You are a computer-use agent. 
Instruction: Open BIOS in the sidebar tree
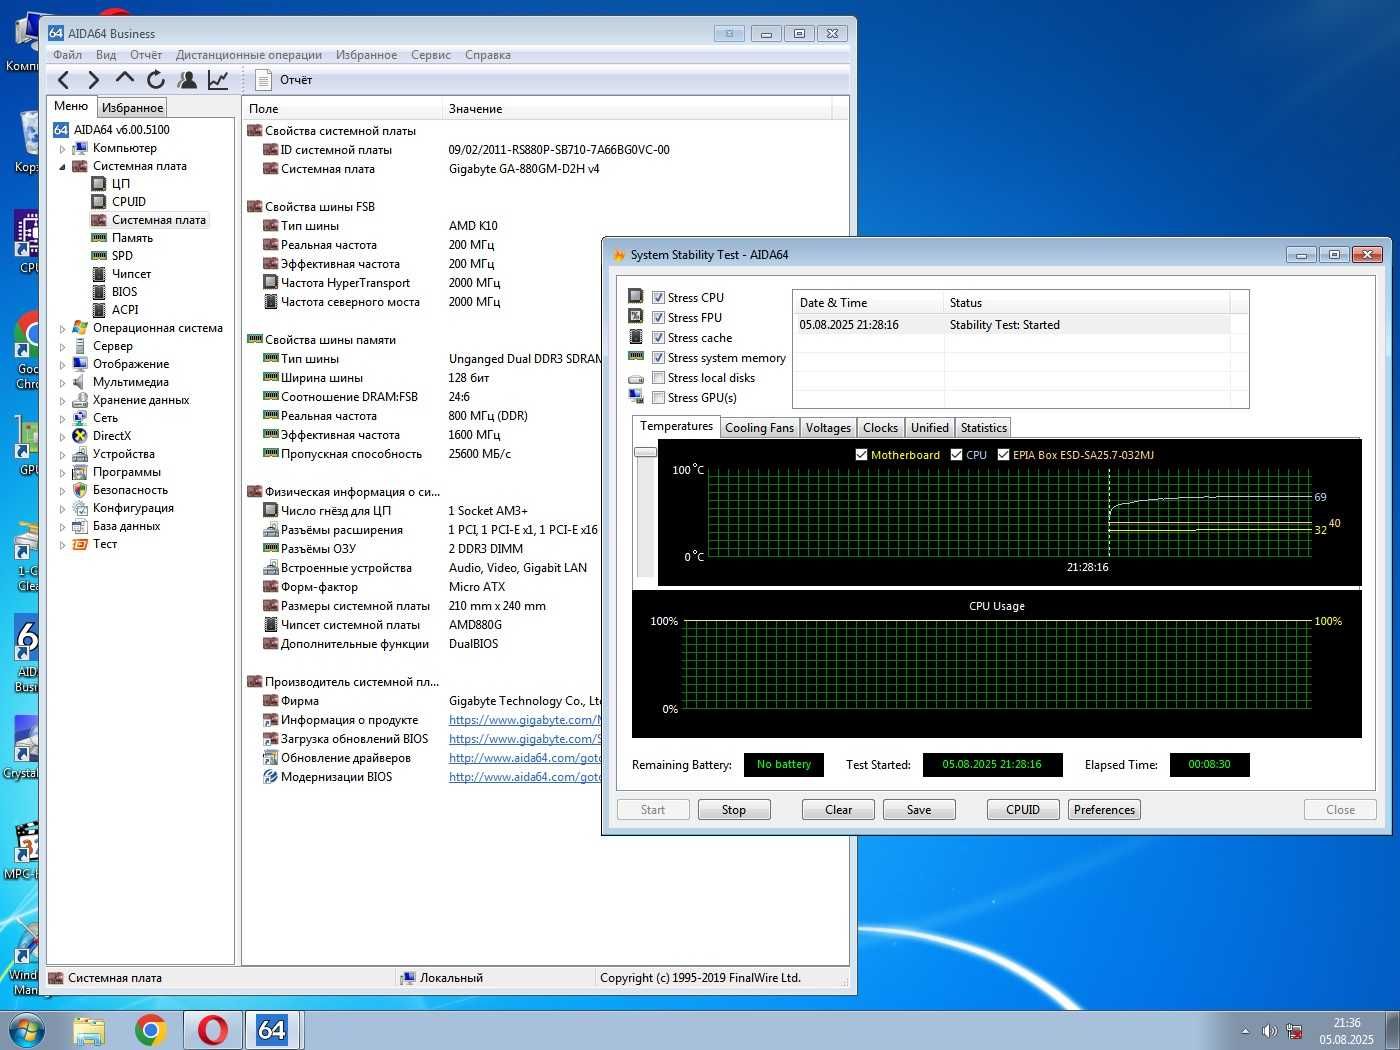124,292
